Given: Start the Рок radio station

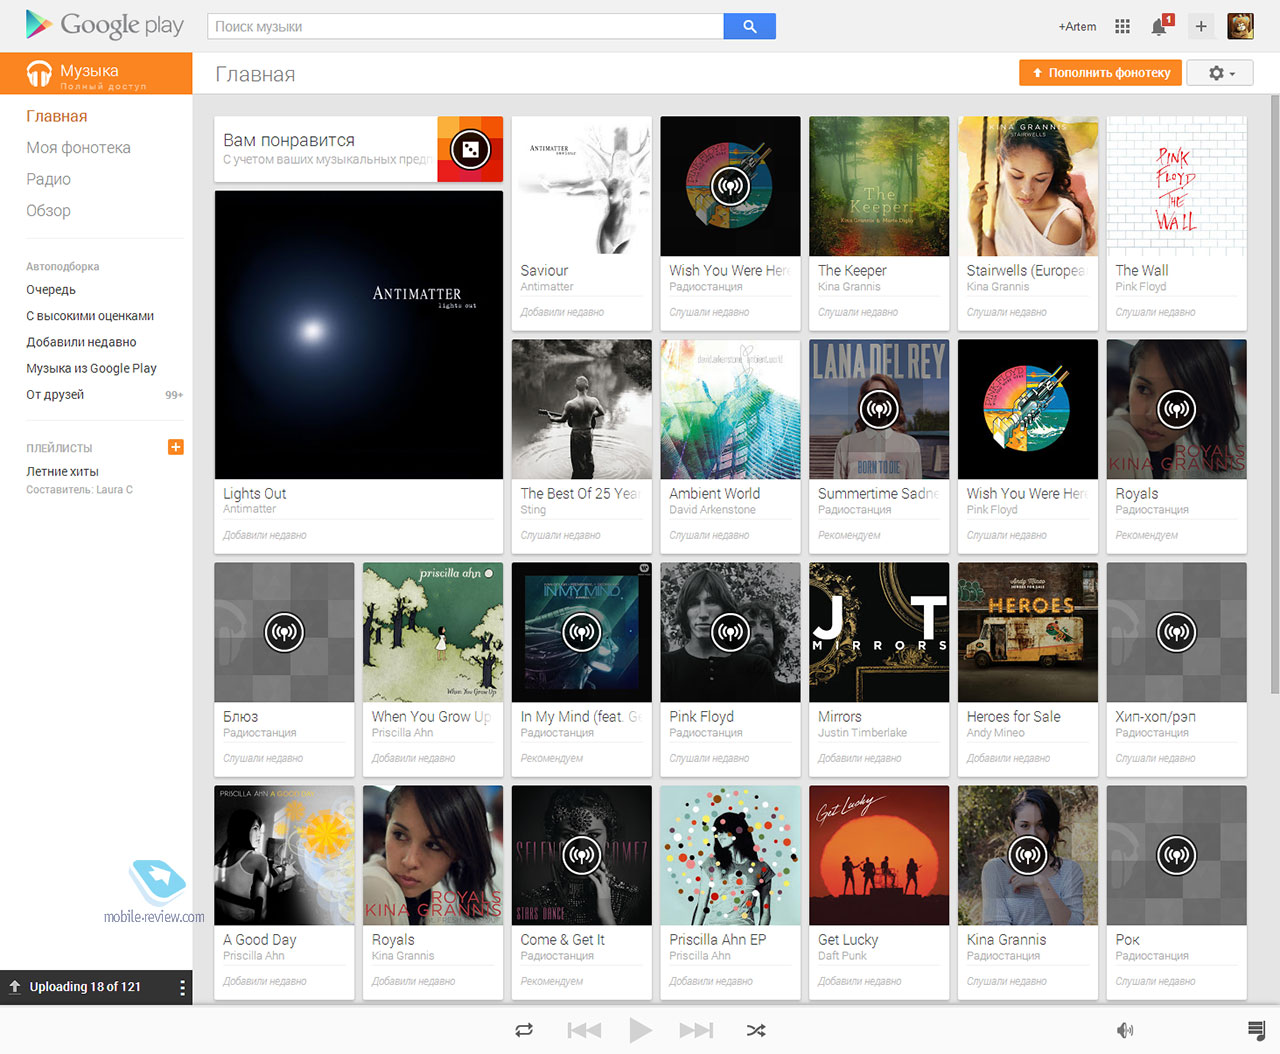Looking at the screenshot, I should point(1176,855).
